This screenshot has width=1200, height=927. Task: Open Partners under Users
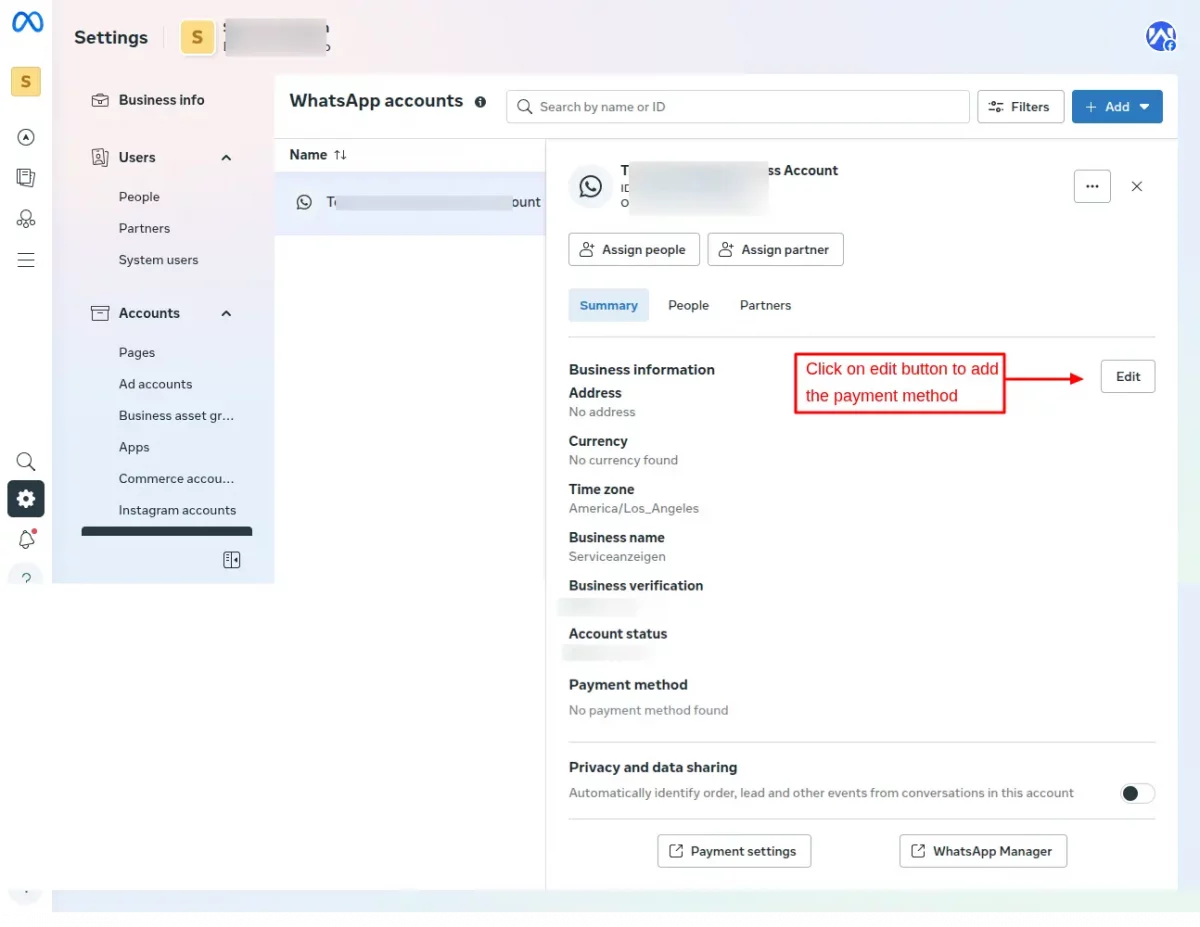click(x=144, y=228)
